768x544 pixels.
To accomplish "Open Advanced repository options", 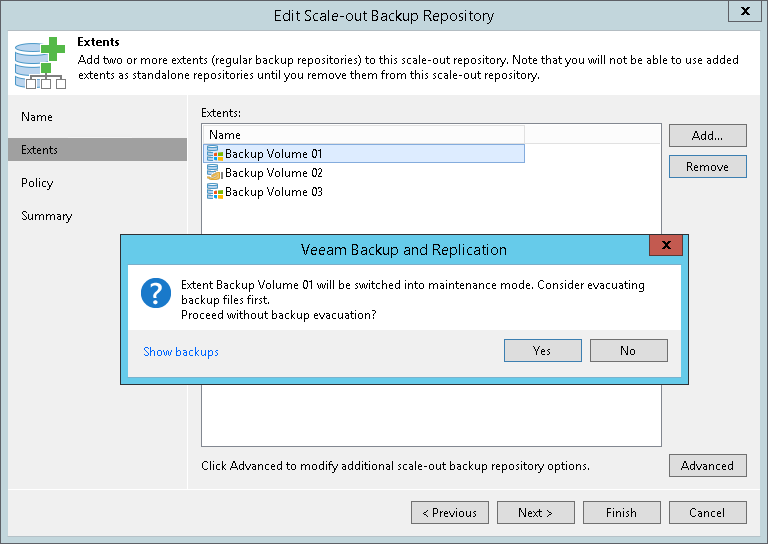I will pos(707,466).
